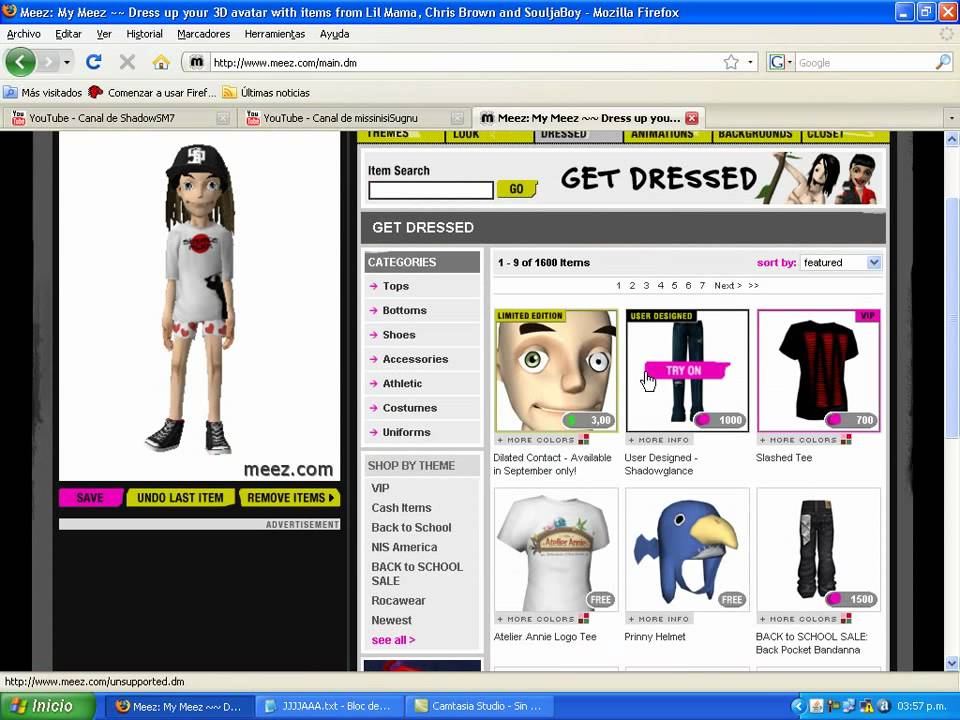Click into the Item Search field
Image resolution: width=960 pixels, height=720 pixels.
pos(430,190)
